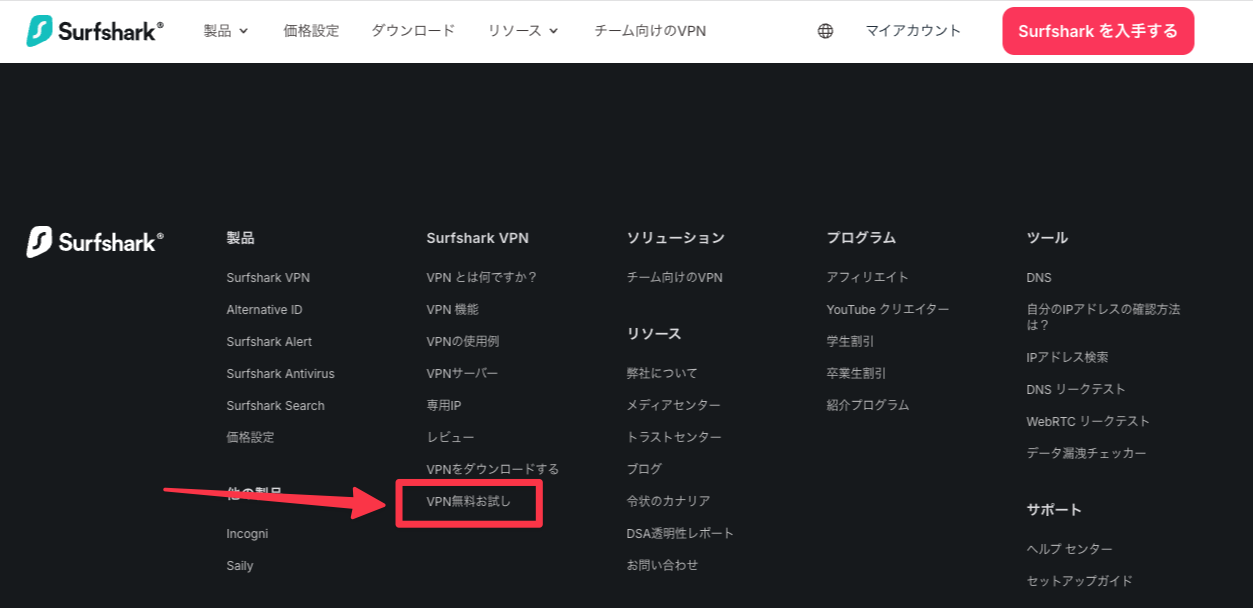
Task: Open VPN とは何ですか？ link
Action: 482,277
